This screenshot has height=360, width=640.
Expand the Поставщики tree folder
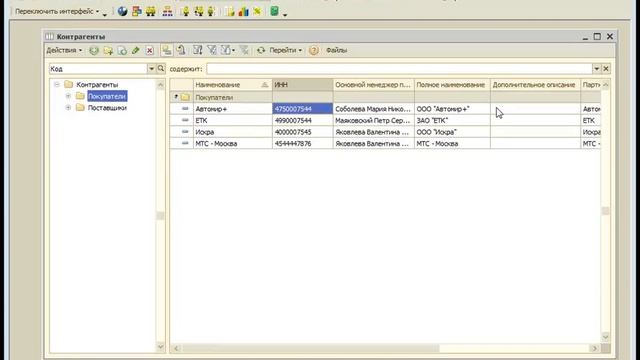(68, 107)
